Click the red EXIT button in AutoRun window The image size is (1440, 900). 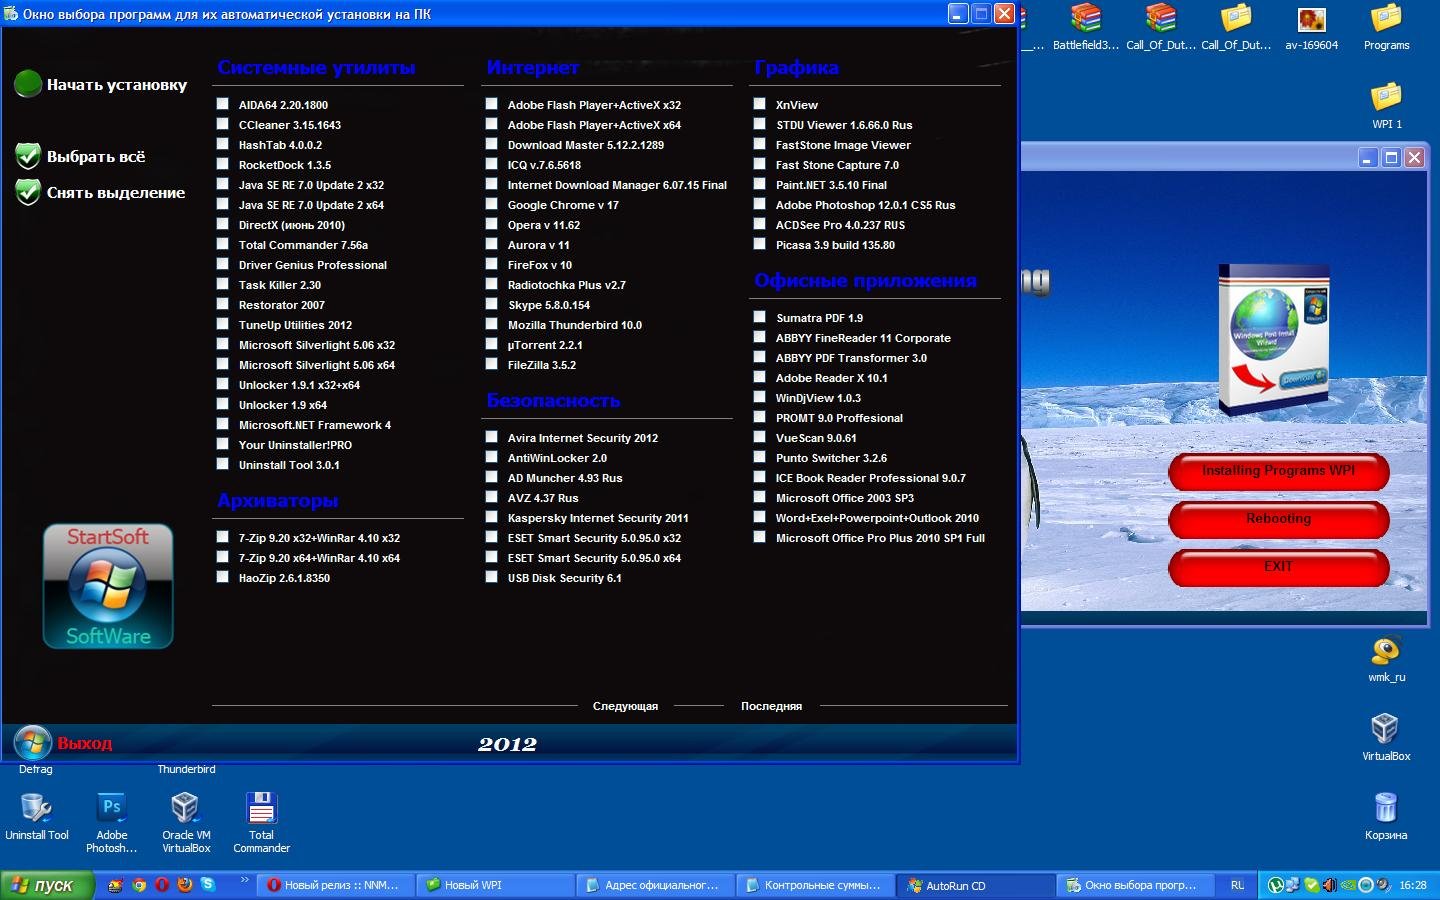point(1279,567)
